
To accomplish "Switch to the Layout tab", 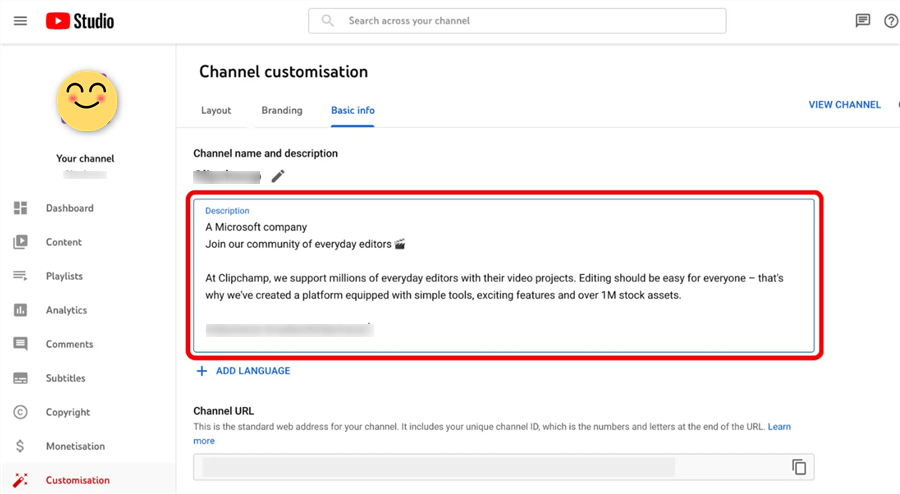I will click(x=216, y=110).
